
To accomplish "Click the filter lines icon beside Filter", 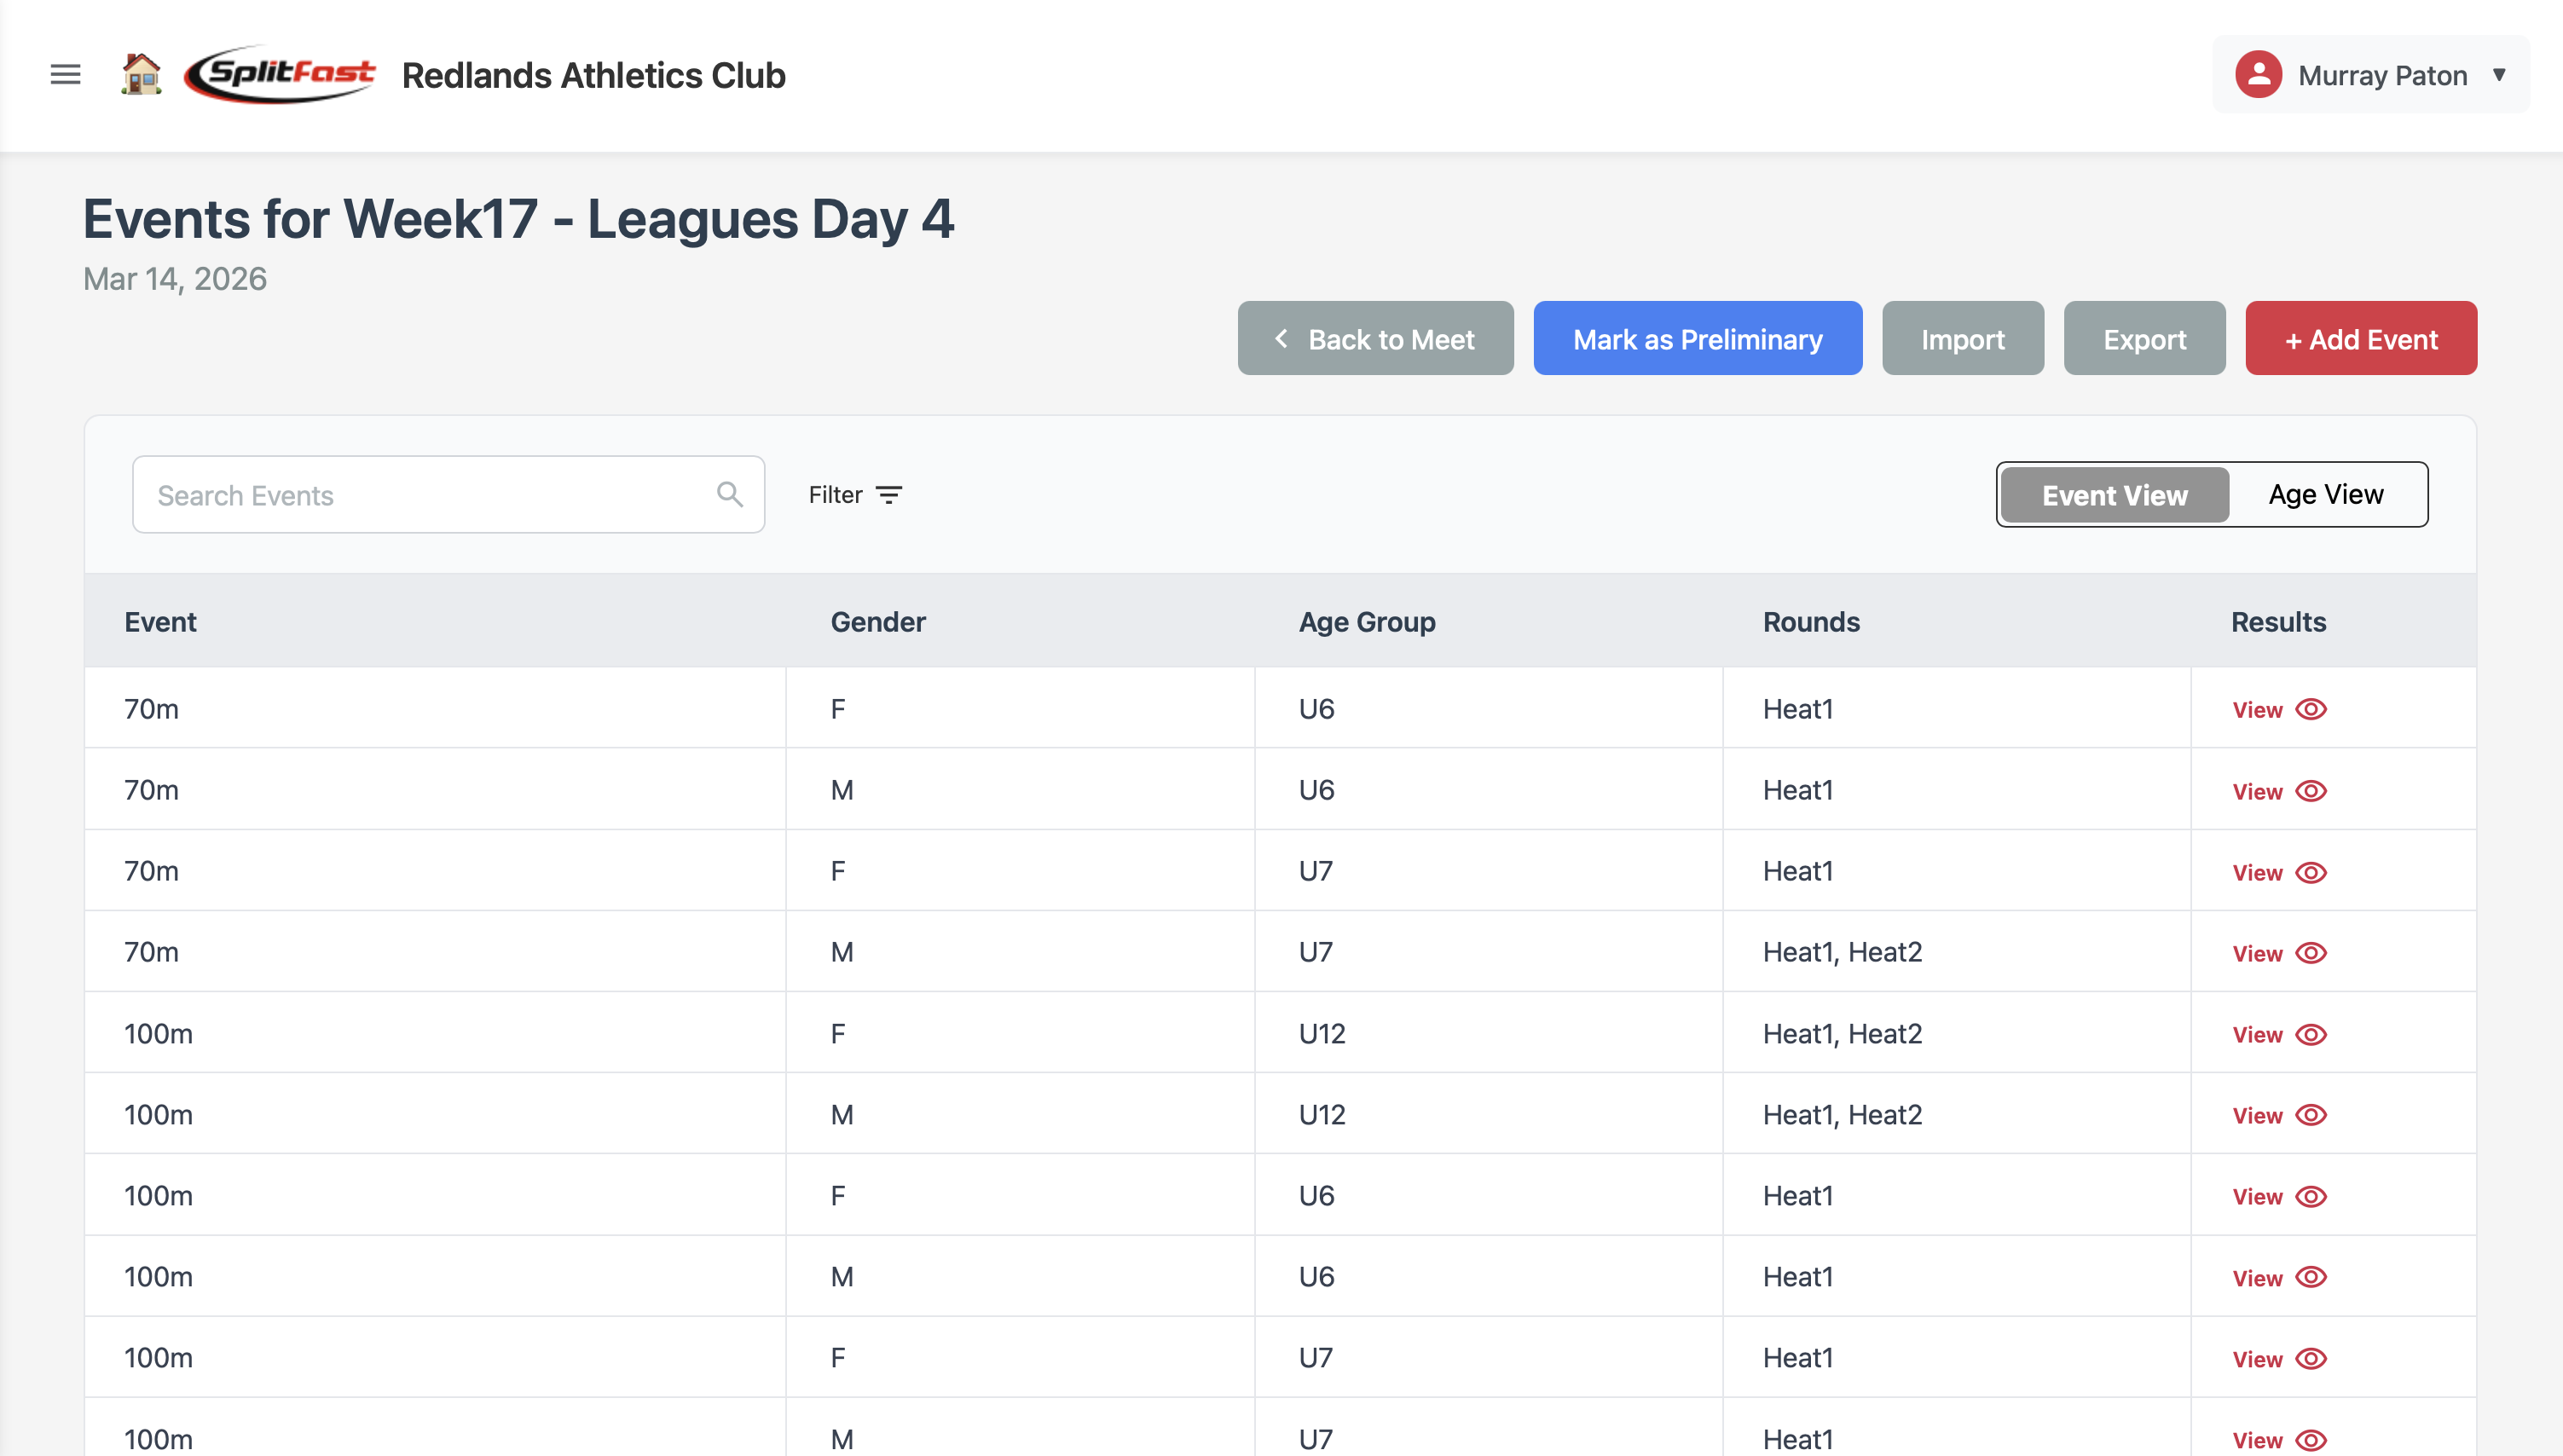I will pos(889,494).
